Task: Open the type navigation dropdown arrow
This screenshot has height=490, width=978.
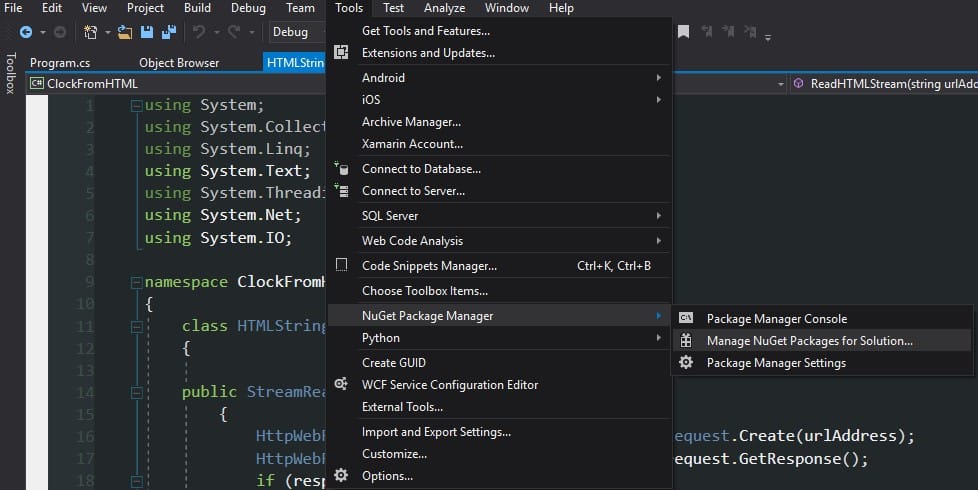Action: point(780,84)
